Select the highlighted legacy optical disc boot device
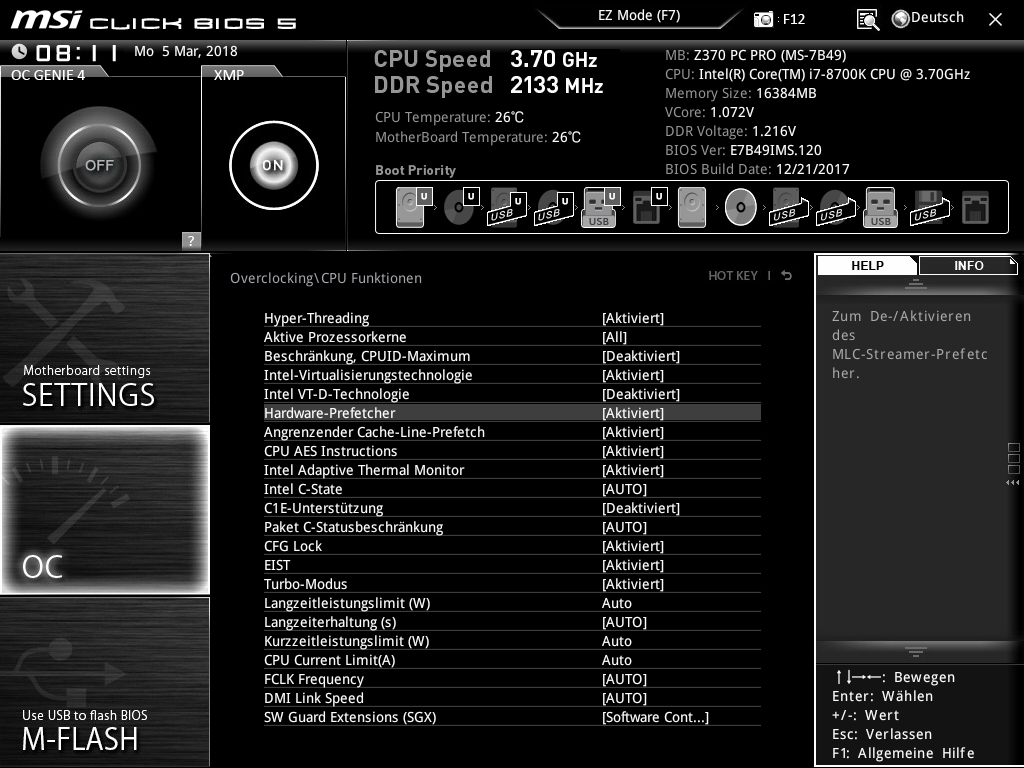The image size is (1024, 768). 741,207
